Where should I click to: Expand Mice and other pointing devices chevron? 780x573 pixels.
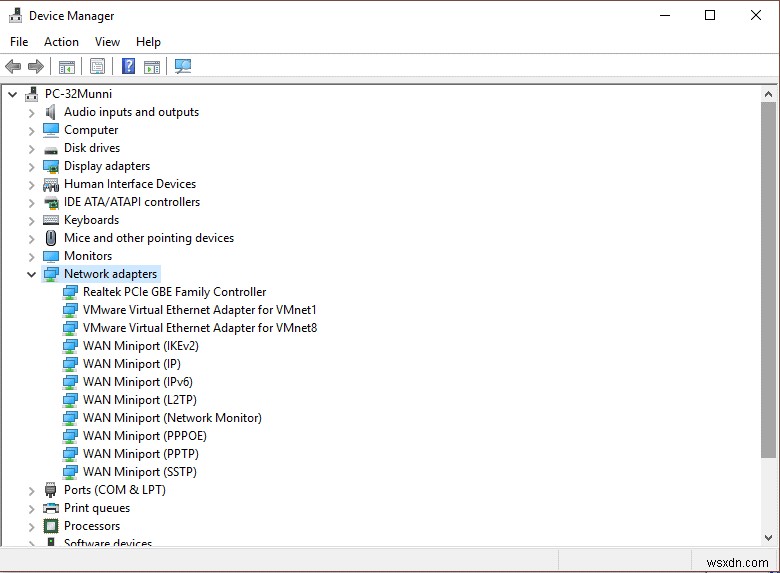[x=31, y=239]
